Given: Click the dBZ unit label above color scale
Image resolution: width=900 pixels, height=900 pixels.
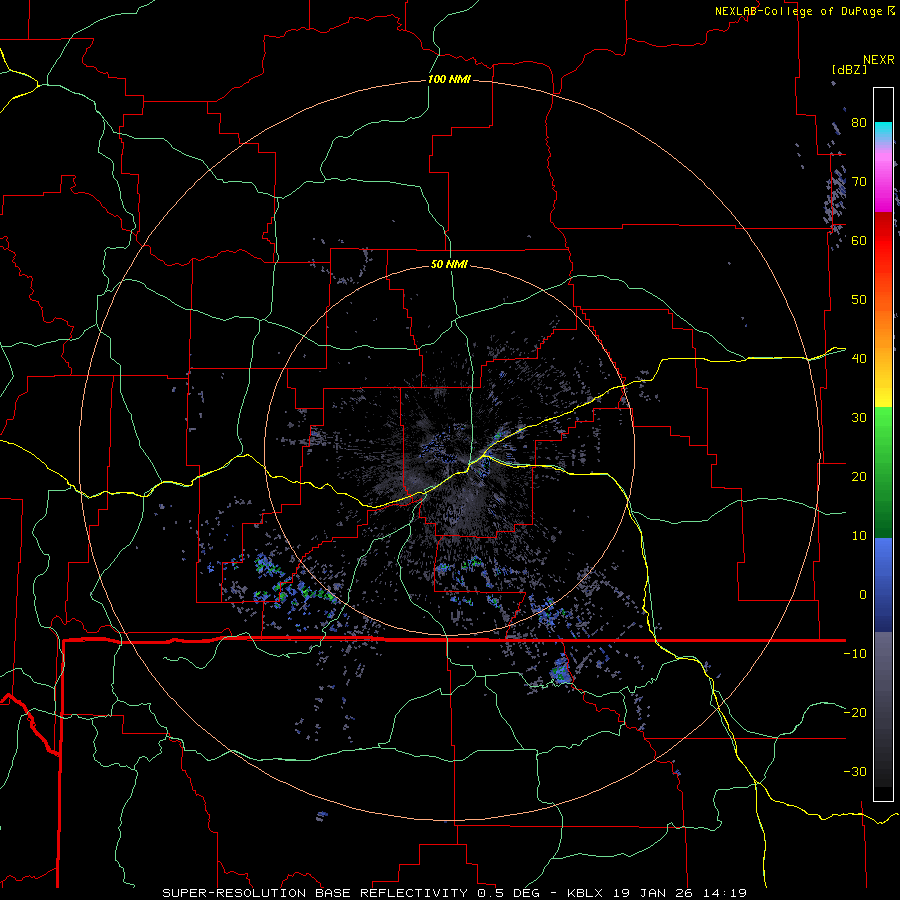Looking at the screenshot, I should tap(849, 69).
